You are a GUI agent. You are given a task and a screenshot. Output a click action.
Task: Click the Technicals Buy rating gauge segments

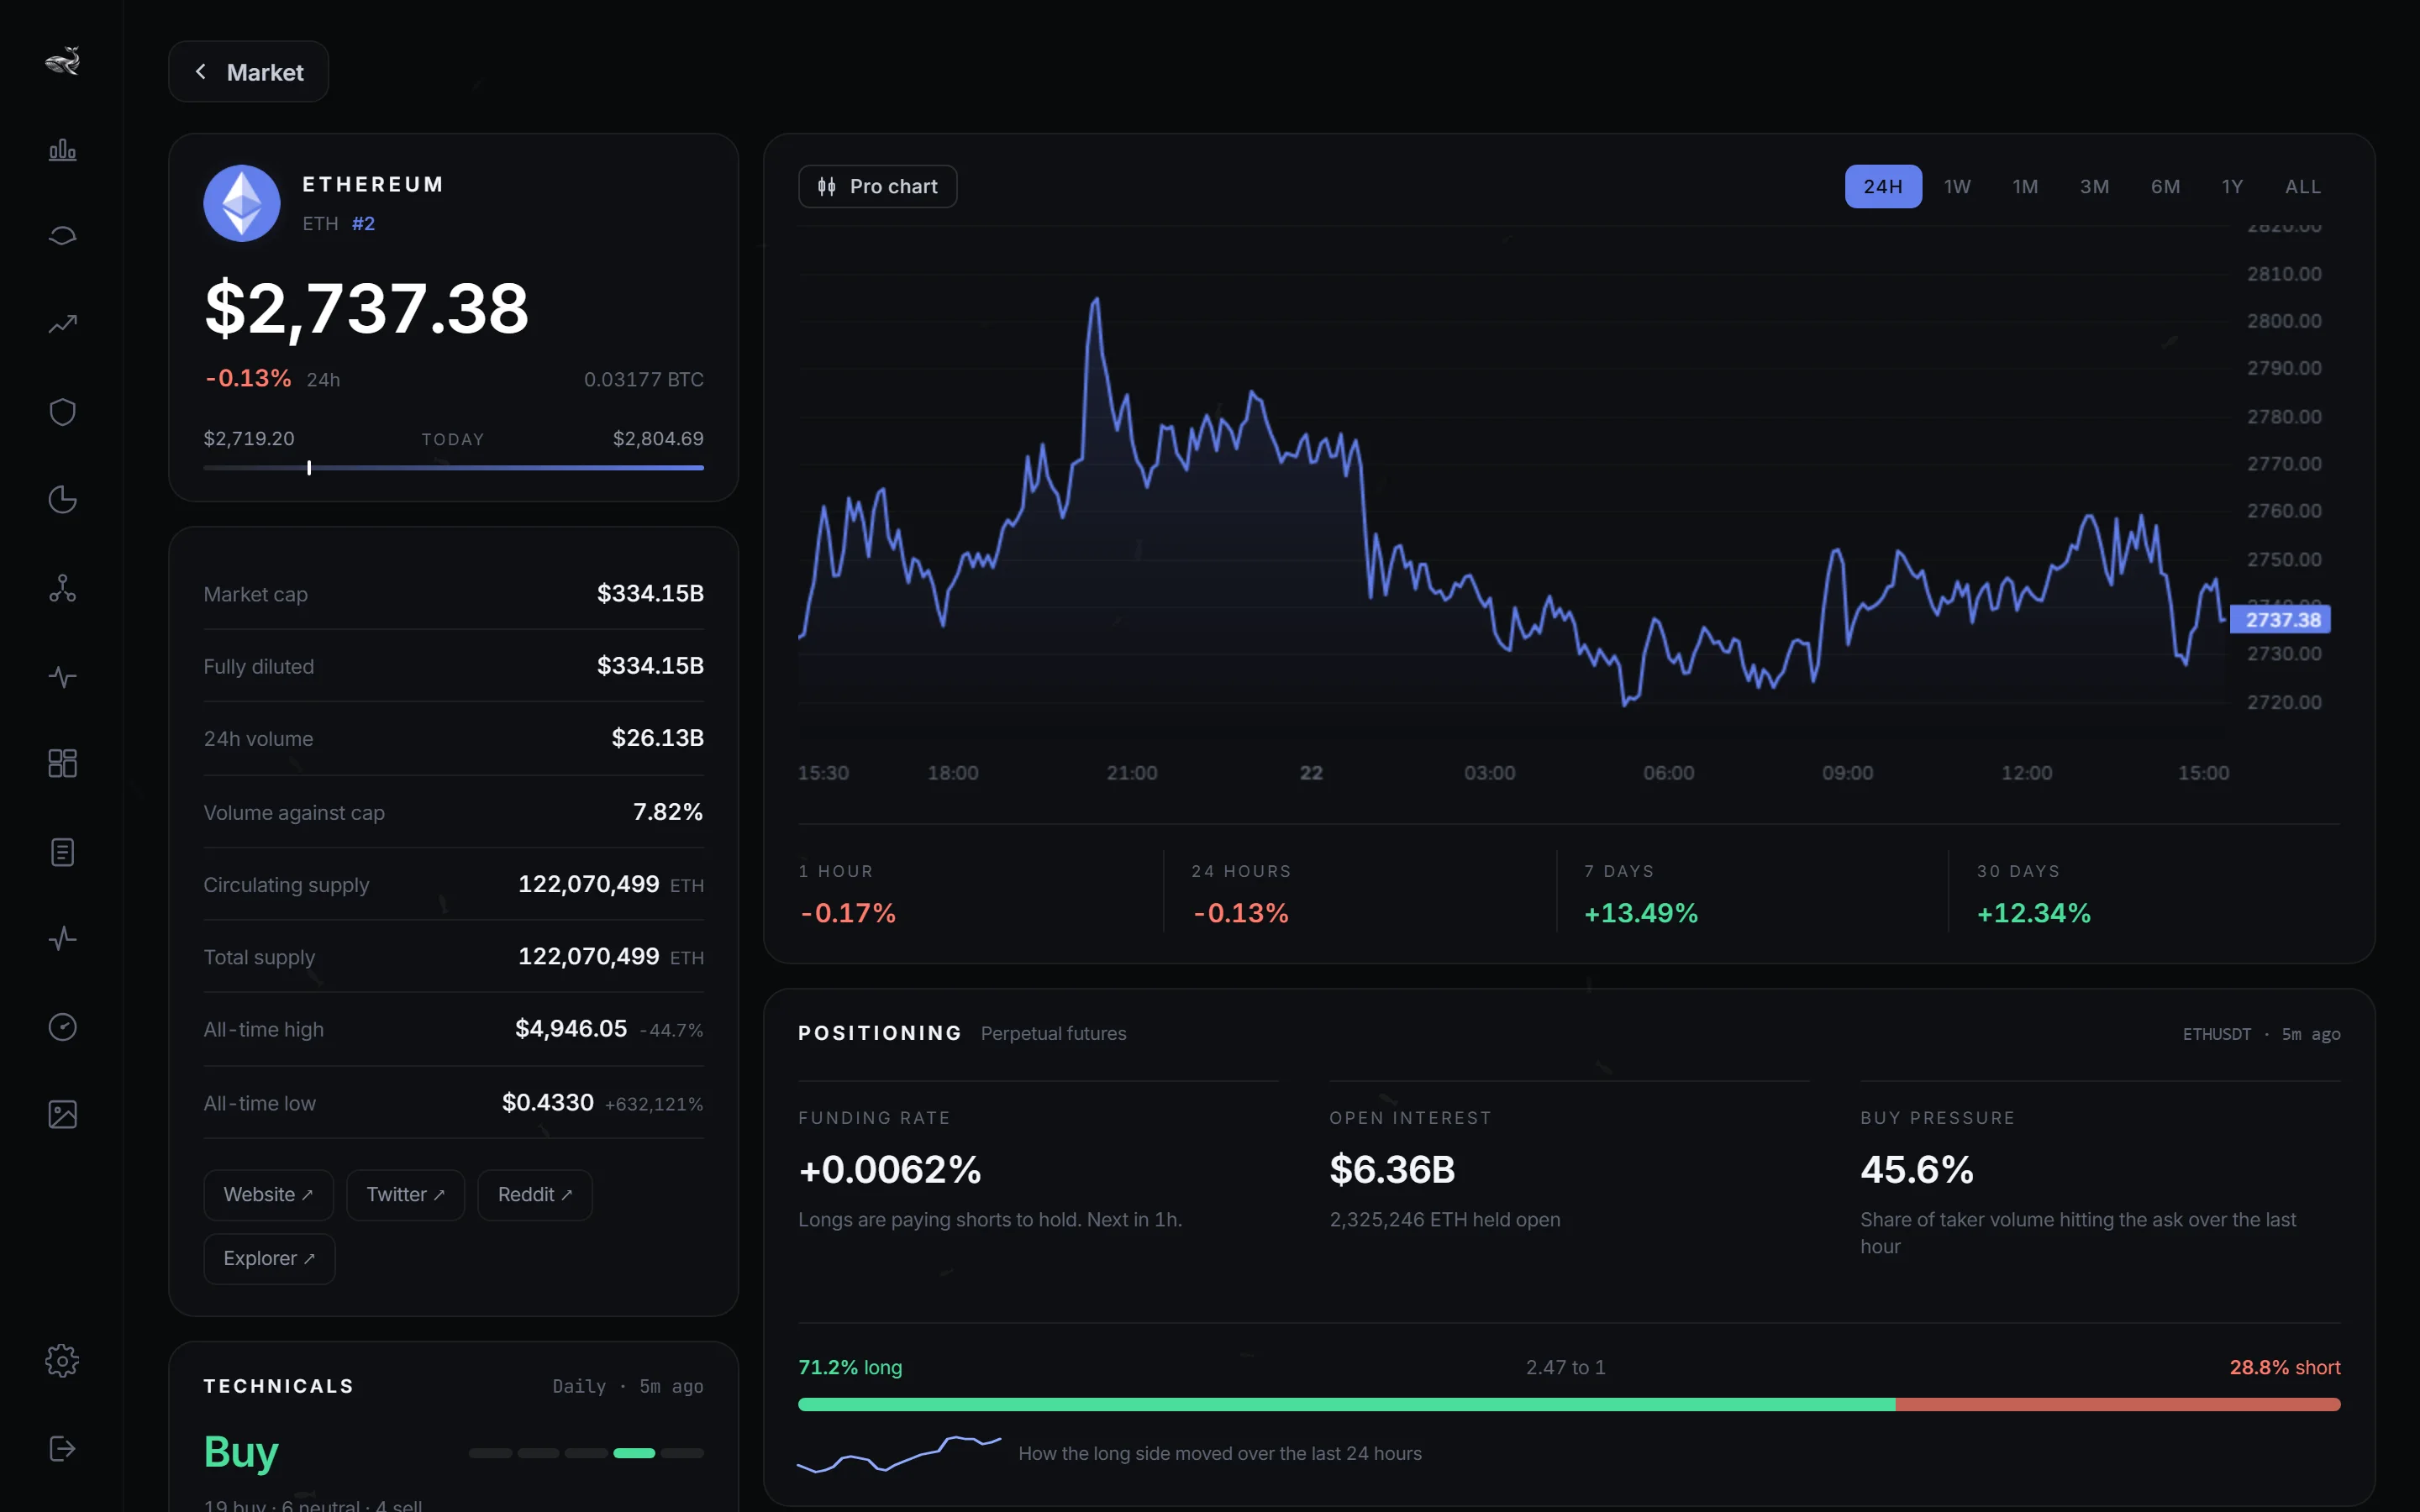[x=586, y=1453]
